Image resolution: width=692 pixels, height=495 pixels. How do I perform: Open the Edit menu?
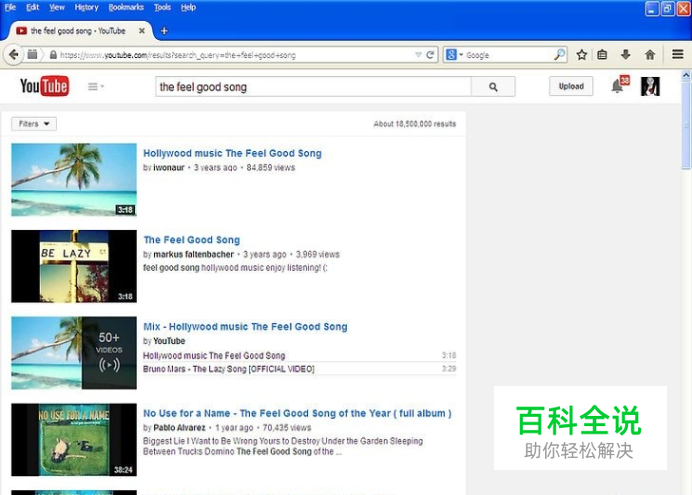(x=32, y=7)
